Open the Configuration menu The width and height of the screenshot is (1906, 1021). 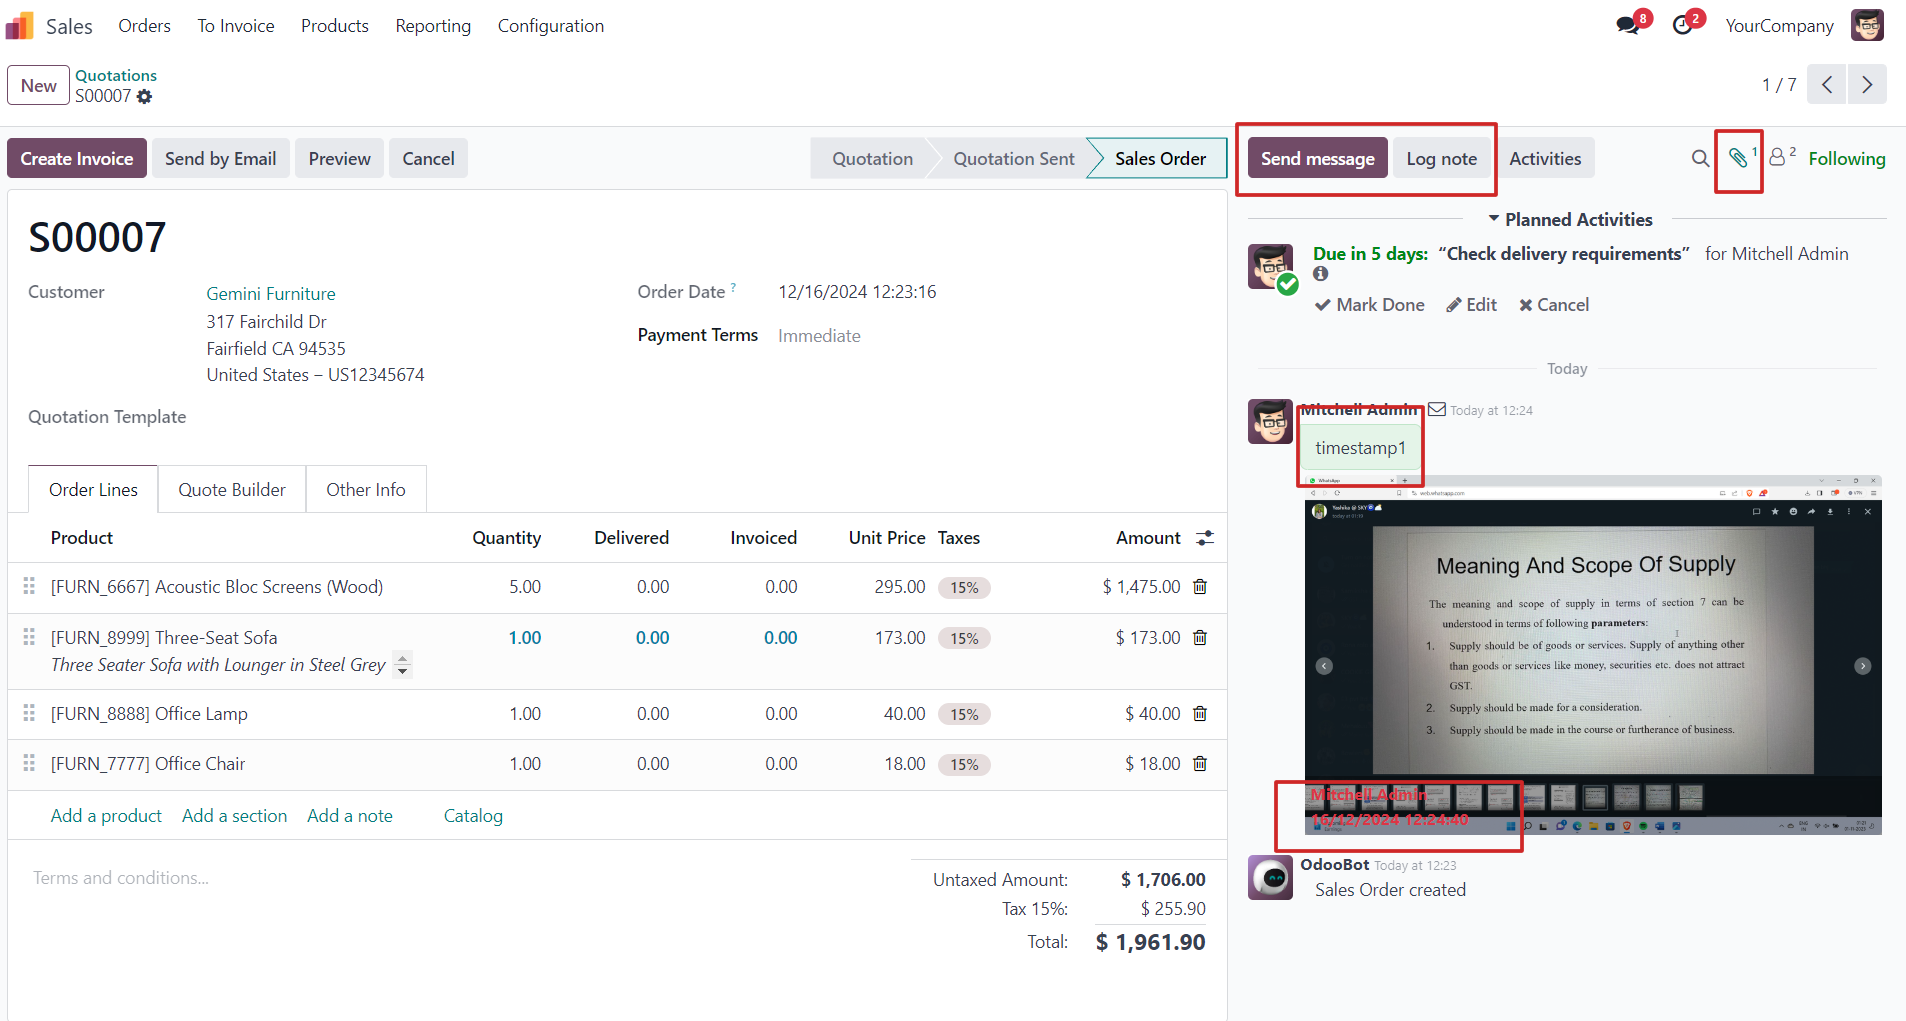click(551, 26)
